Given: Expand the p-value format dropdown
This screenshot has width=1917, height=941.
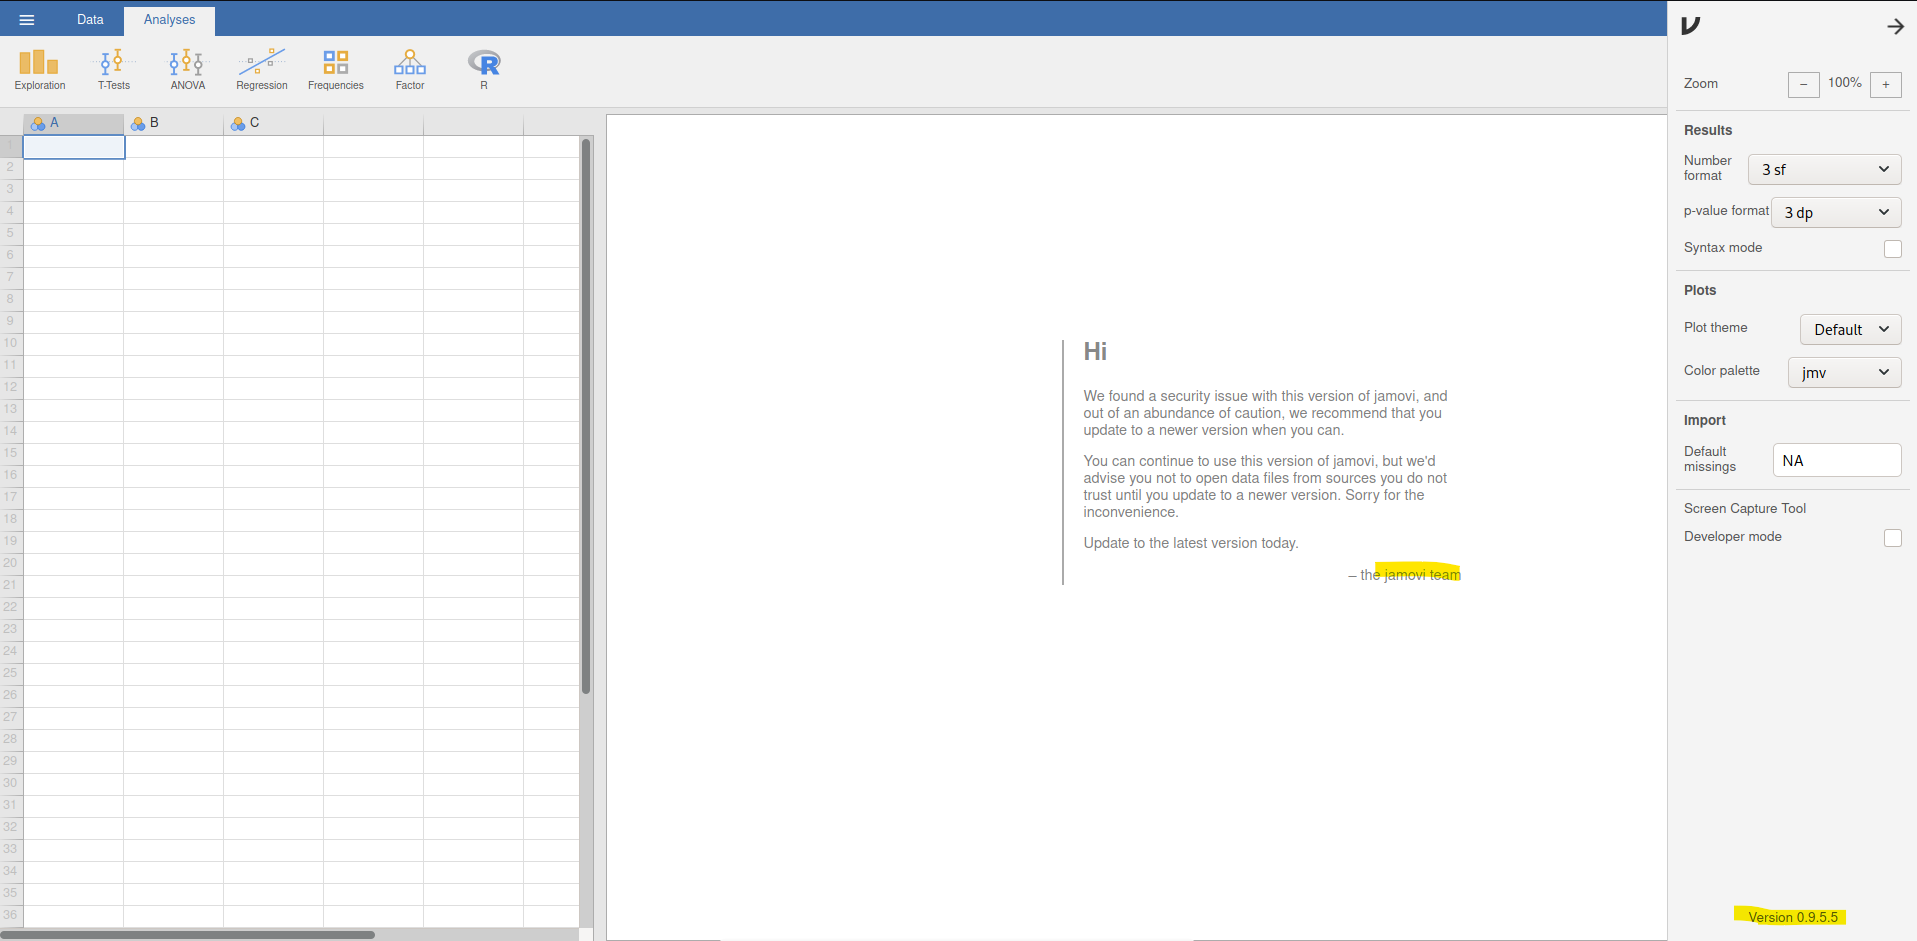Looking at the screenshot, I should (1835, 213).
